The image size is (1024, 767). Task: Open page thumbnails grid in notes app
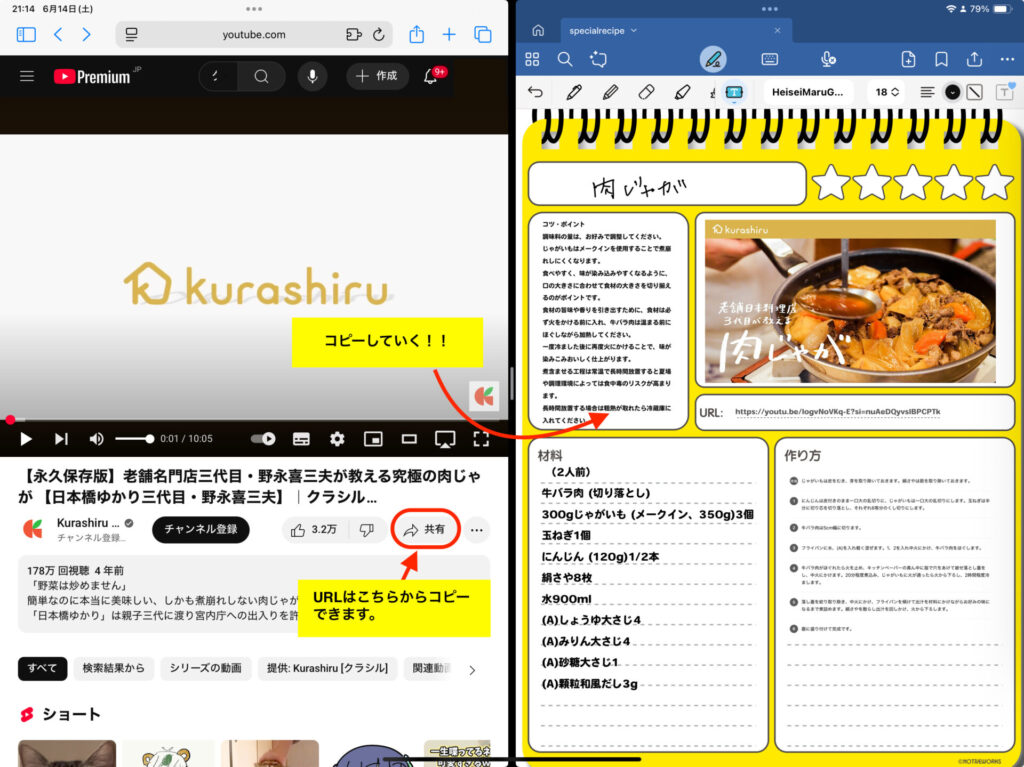point(532,59)
